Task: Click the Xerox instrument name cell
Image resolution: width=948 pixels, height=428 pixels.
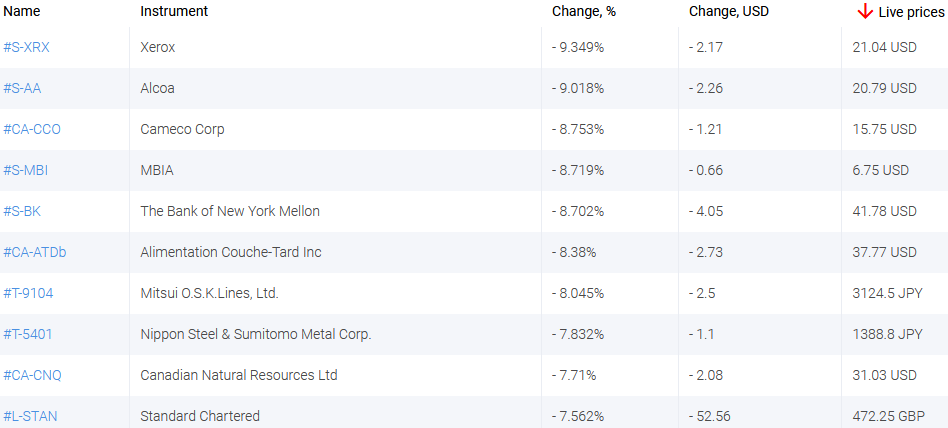Action: pos(158,47)
